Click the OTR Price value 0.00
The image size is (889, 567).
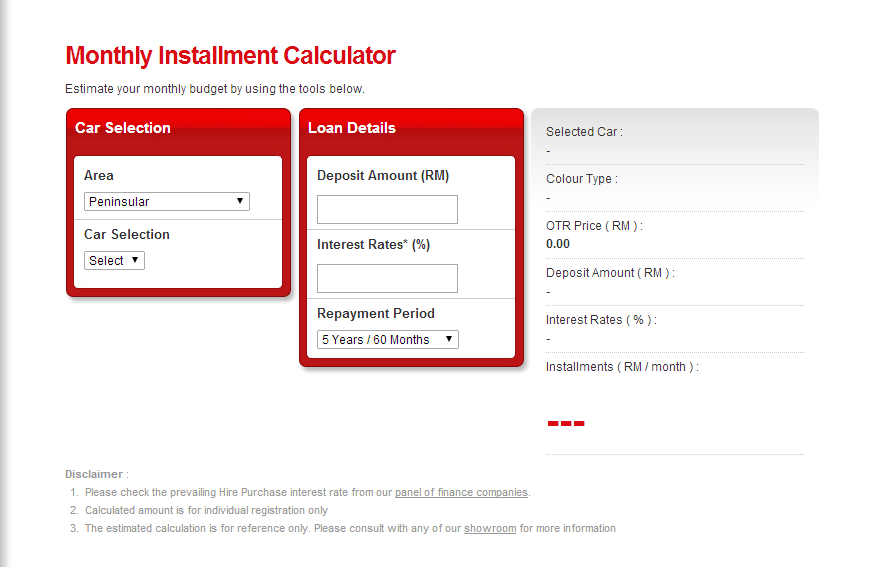pyautogui.click(x=558, y=244)
